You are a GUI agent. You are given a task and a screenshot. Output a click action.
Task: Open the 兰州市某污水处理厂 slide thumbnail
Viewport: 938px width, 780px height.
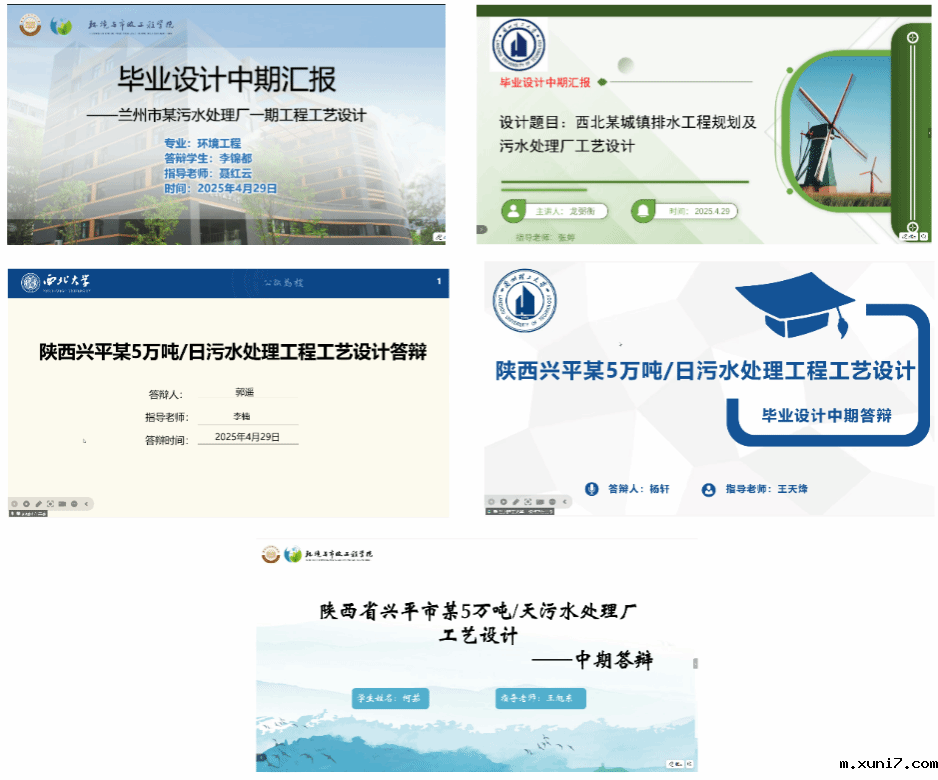226,125
